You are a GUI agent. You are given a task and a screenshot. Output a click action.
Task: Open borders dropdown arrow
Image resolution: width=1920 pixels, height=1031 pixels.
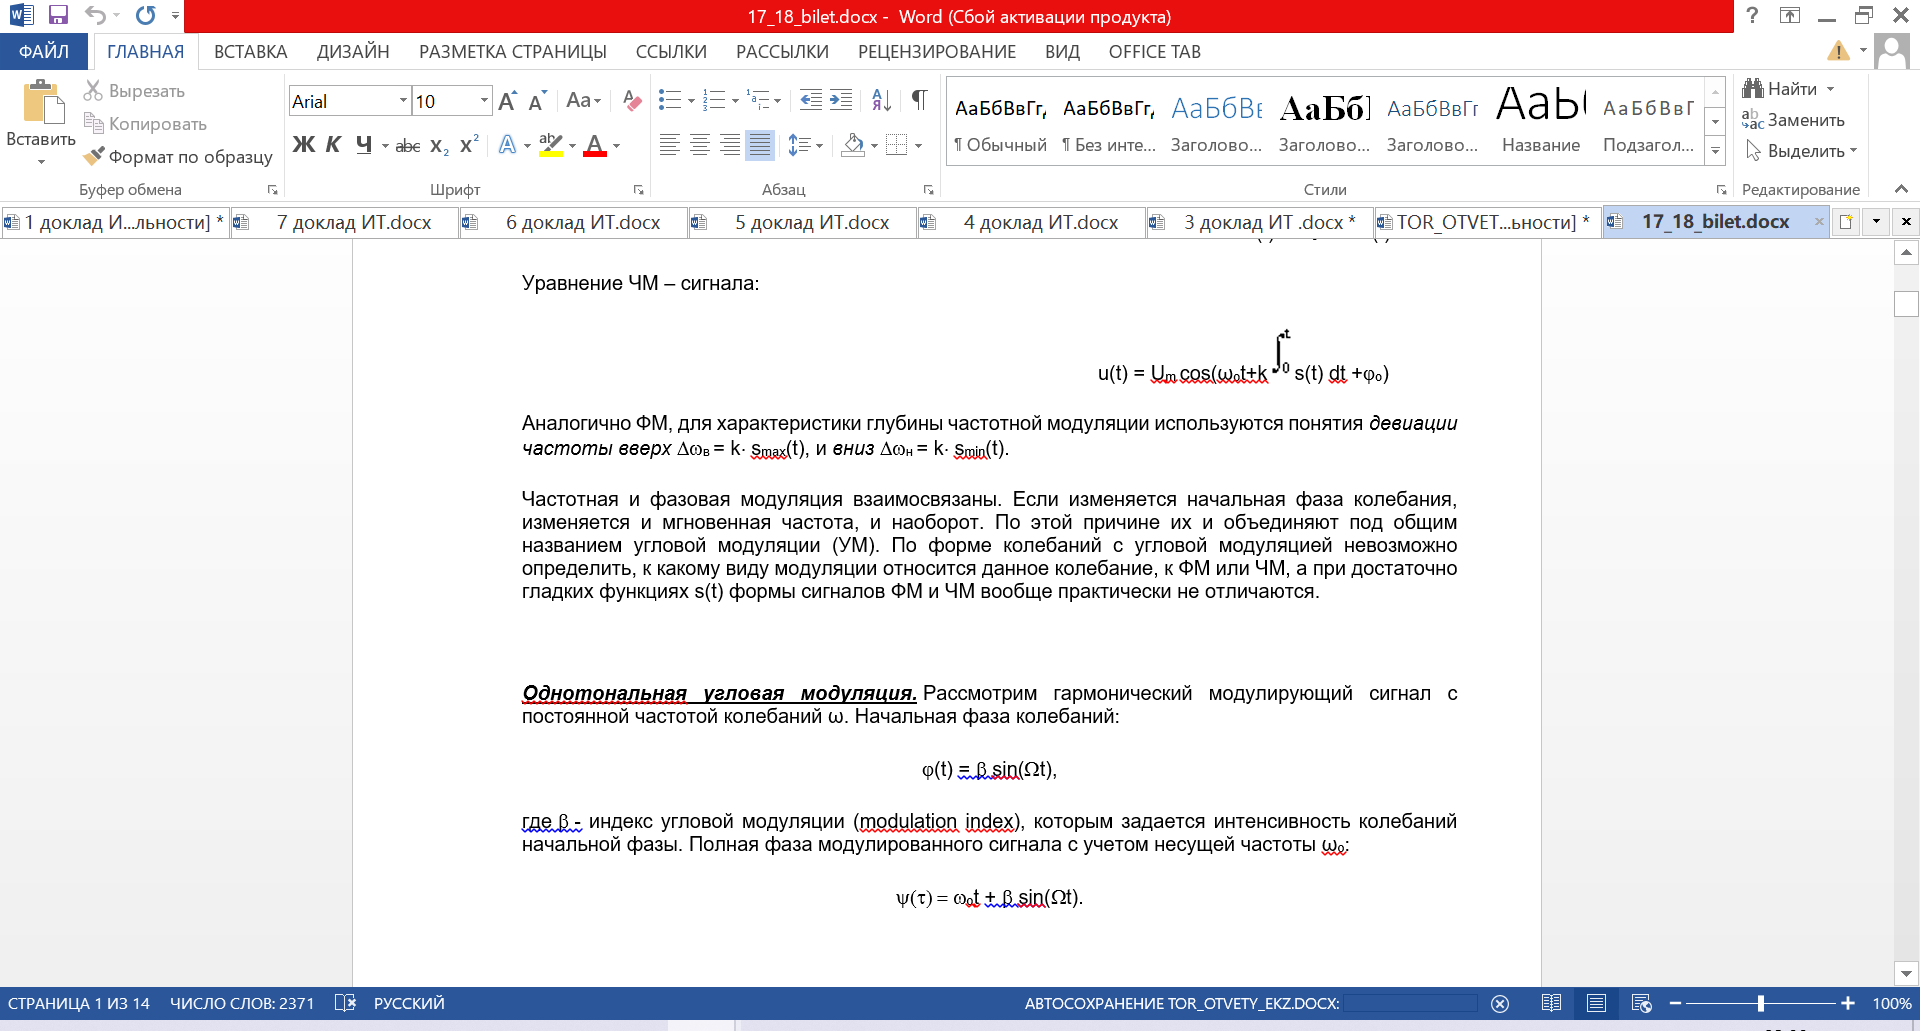(918, 146)
